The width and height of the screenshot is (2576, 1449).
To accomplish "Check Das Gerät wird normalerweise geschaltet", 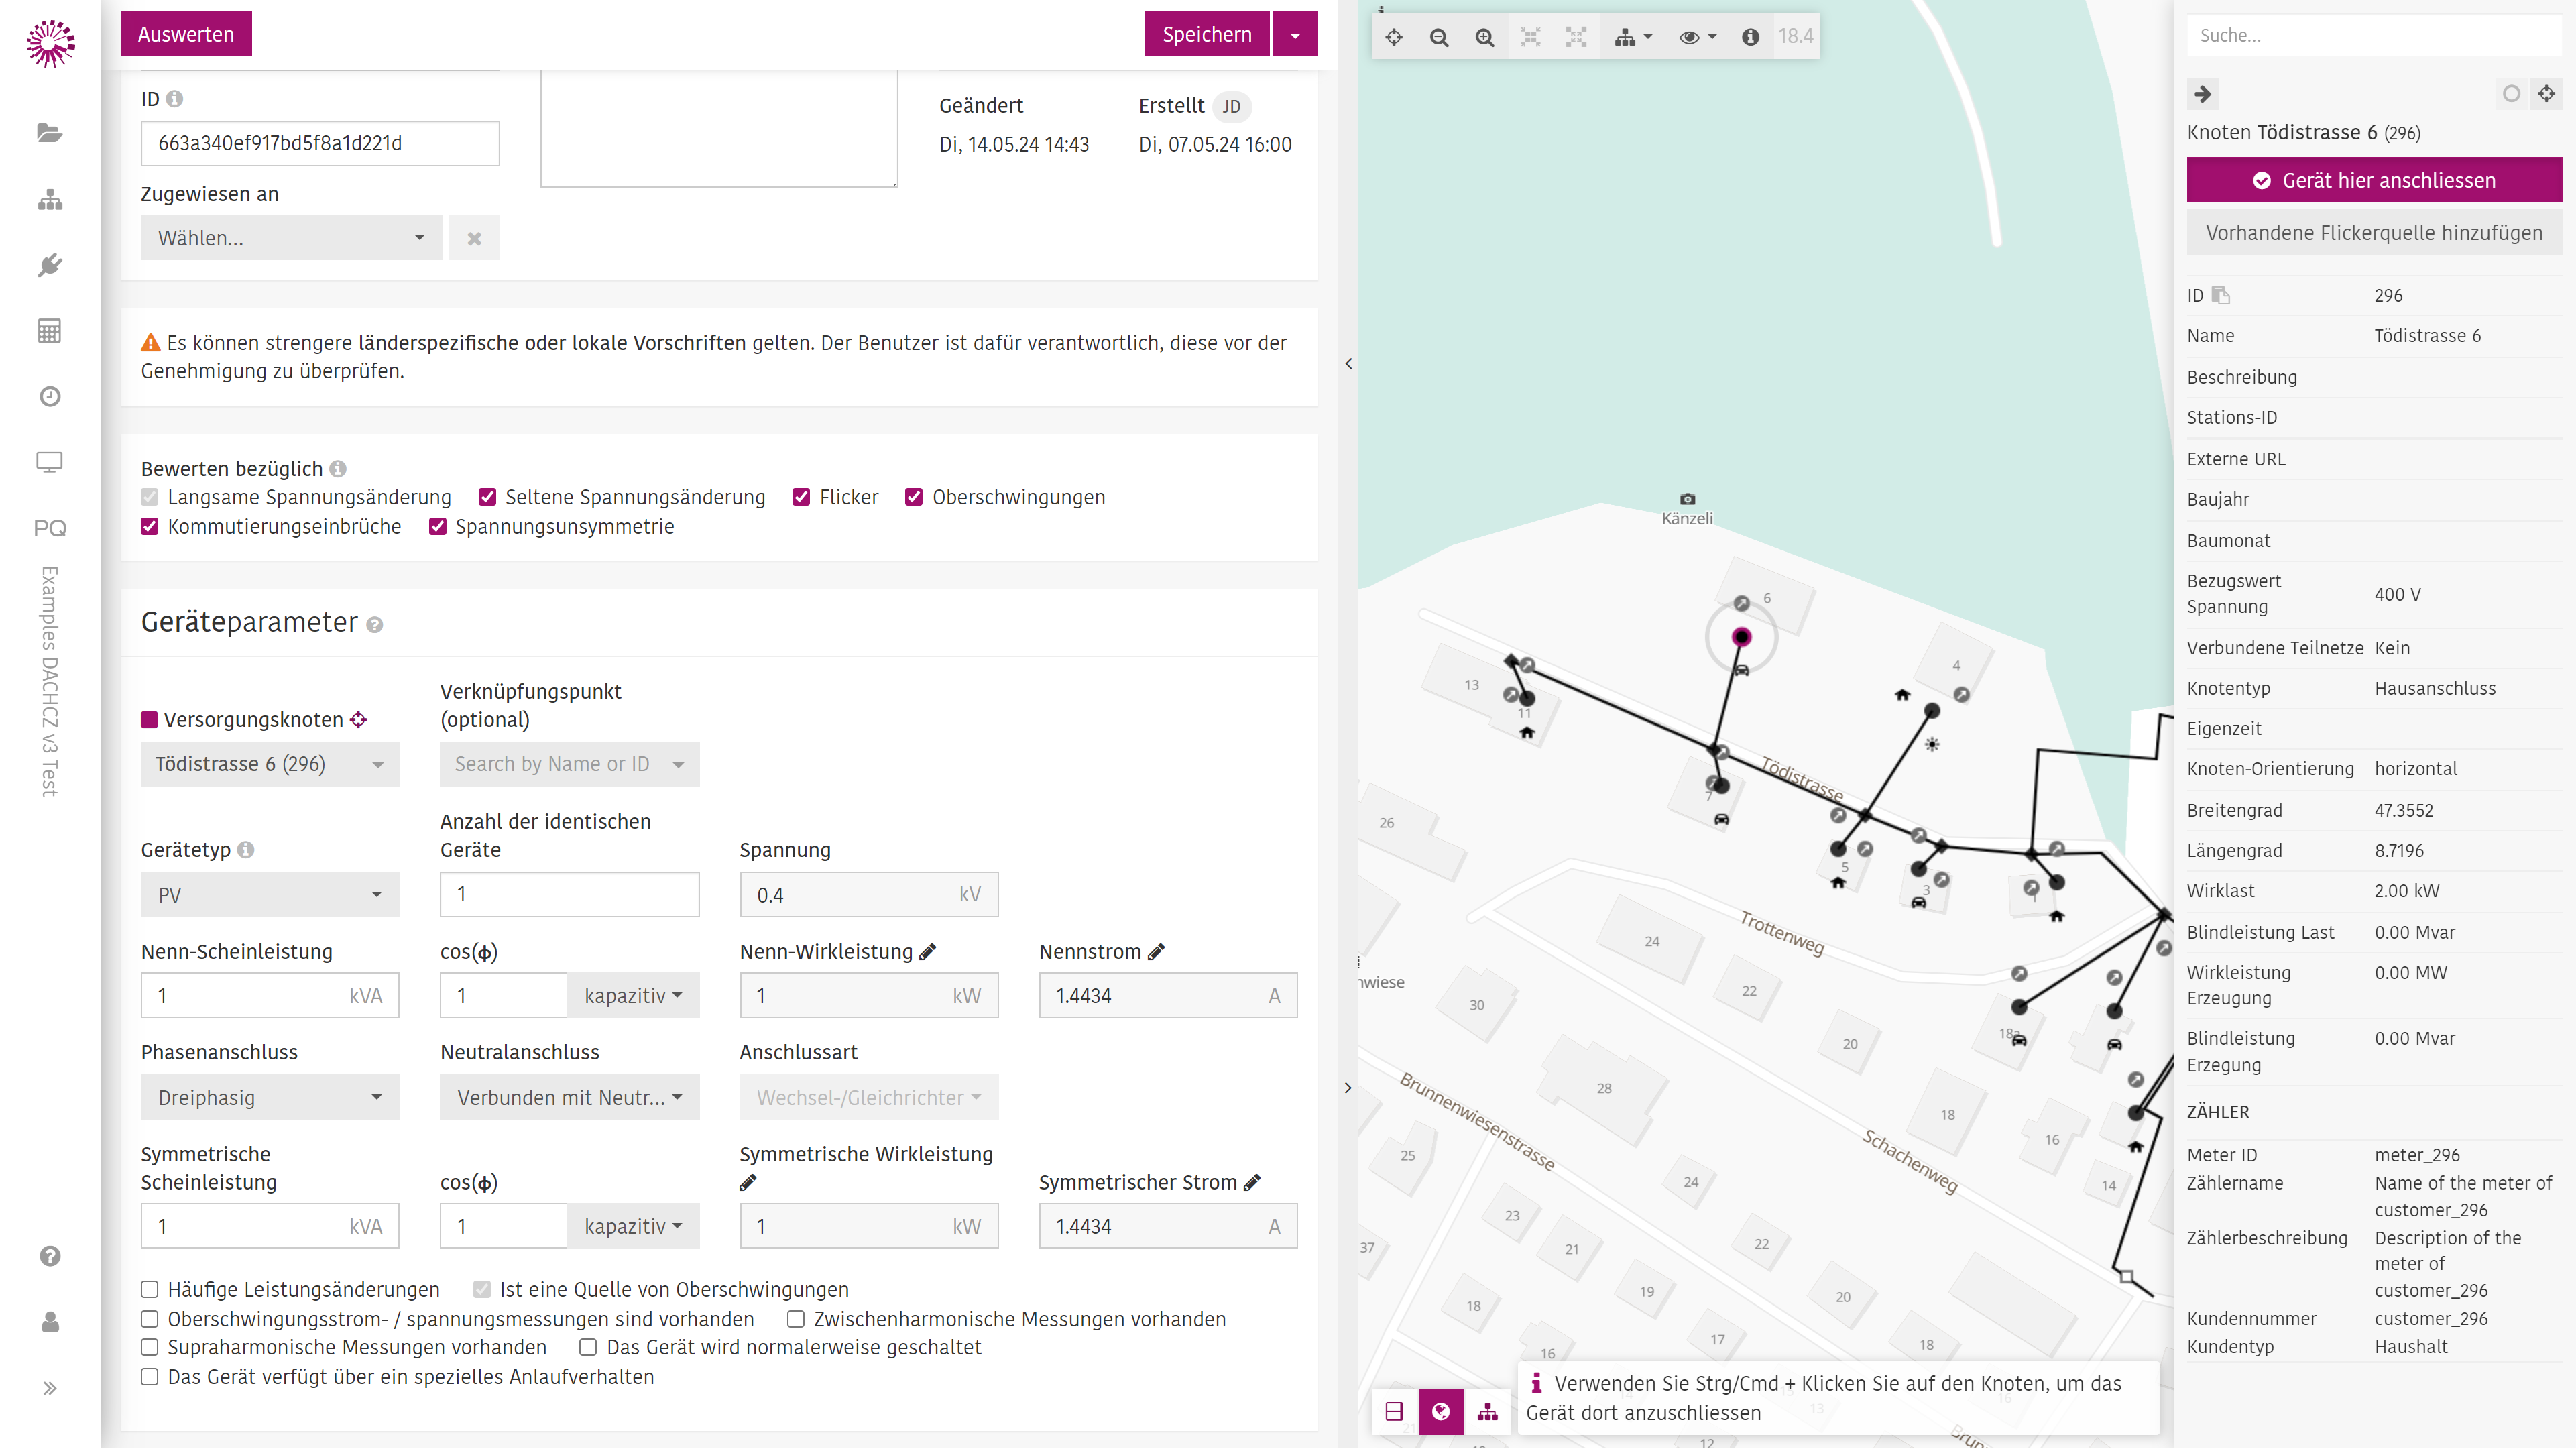I will tap(588, 1347).
